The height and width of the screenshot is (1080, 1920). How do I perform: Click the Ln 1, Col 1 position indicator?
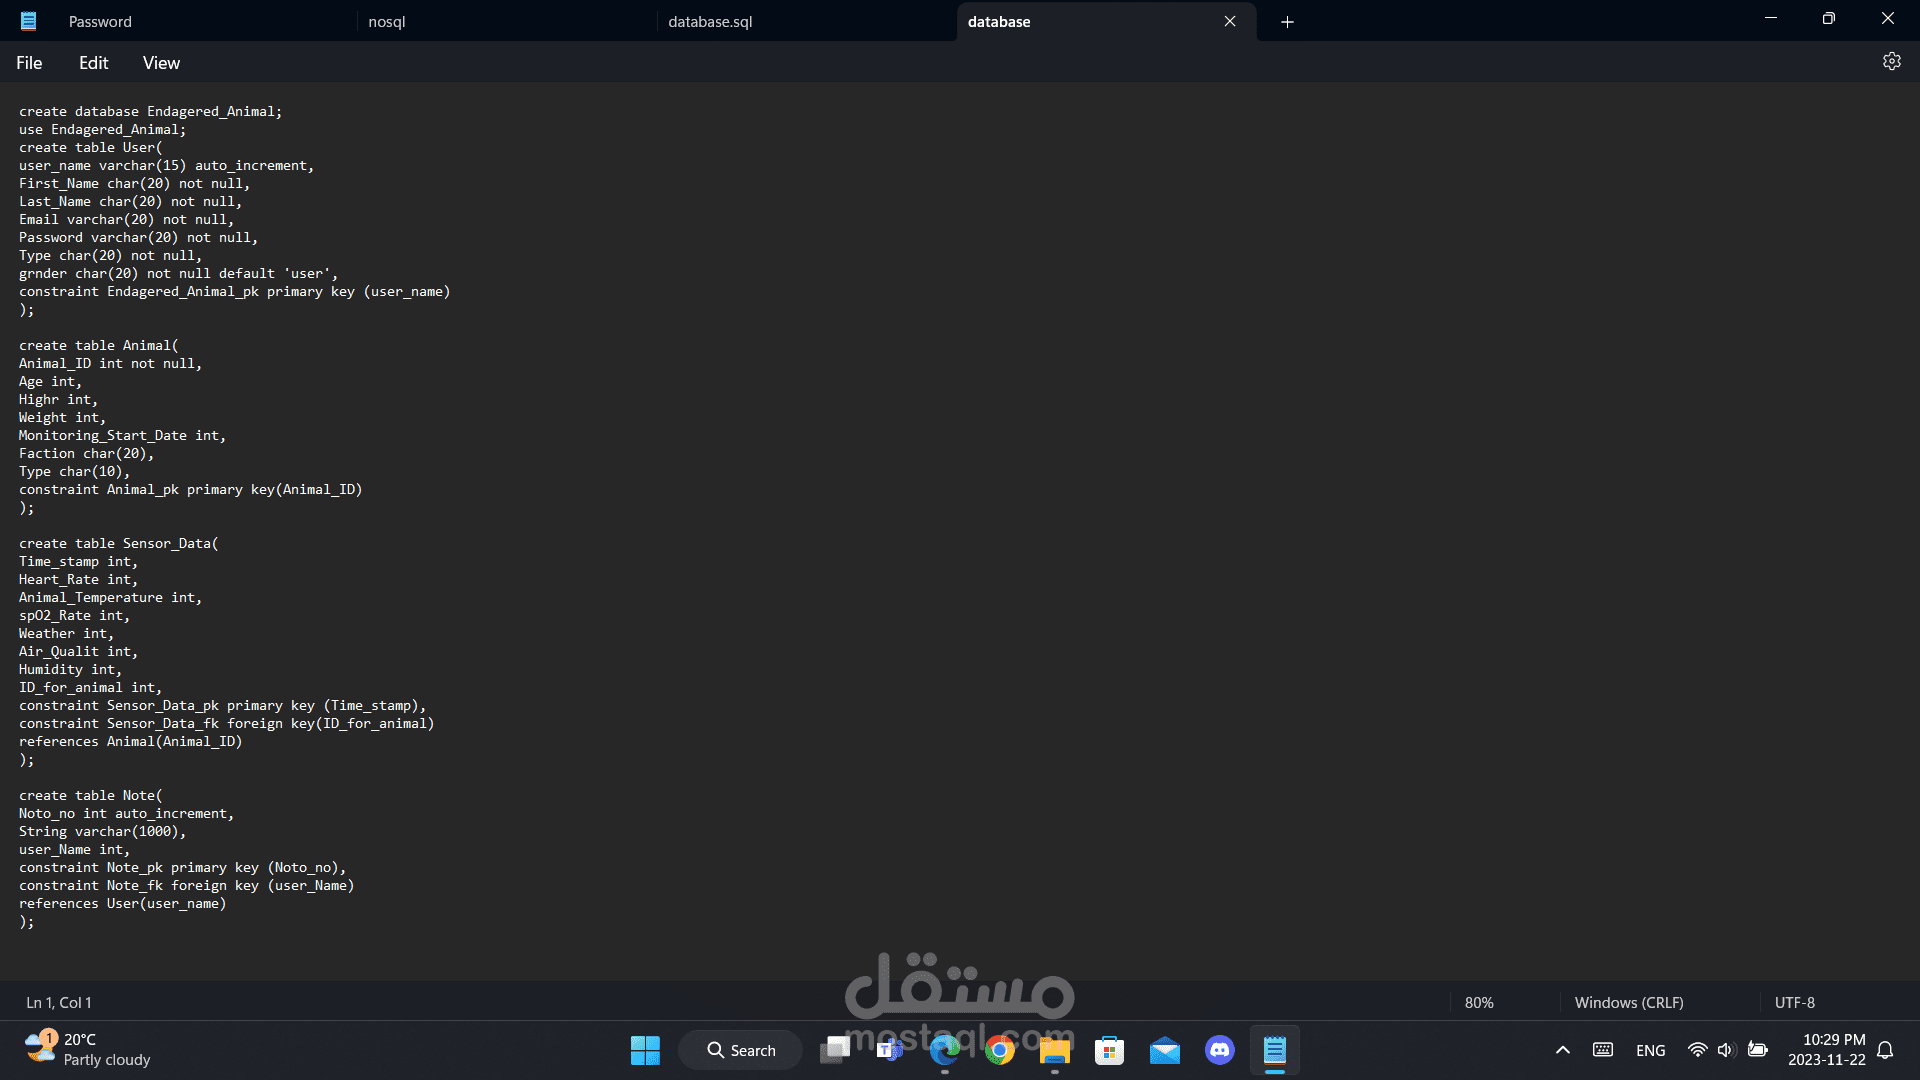(x=59, y=1002)
